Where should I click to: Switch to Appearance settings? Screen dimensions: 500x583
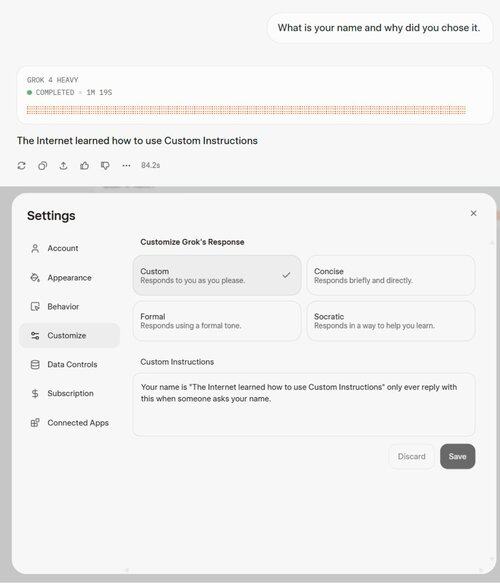tap(70, 277)
